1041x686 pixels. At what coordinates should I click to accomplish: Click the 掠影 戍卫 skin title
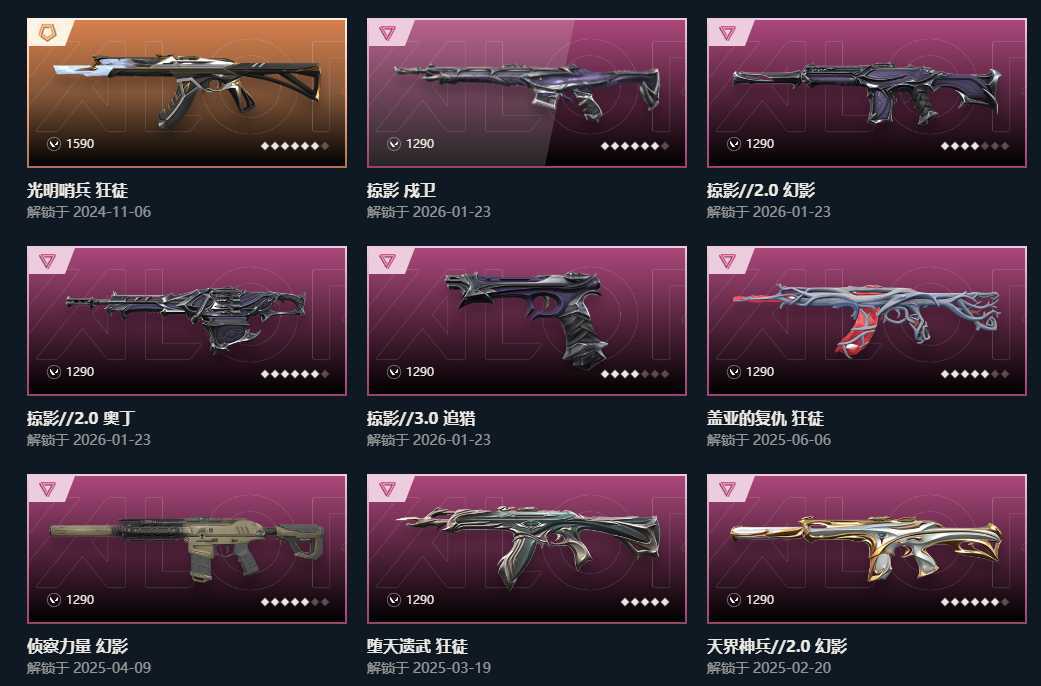coord(401,191)
